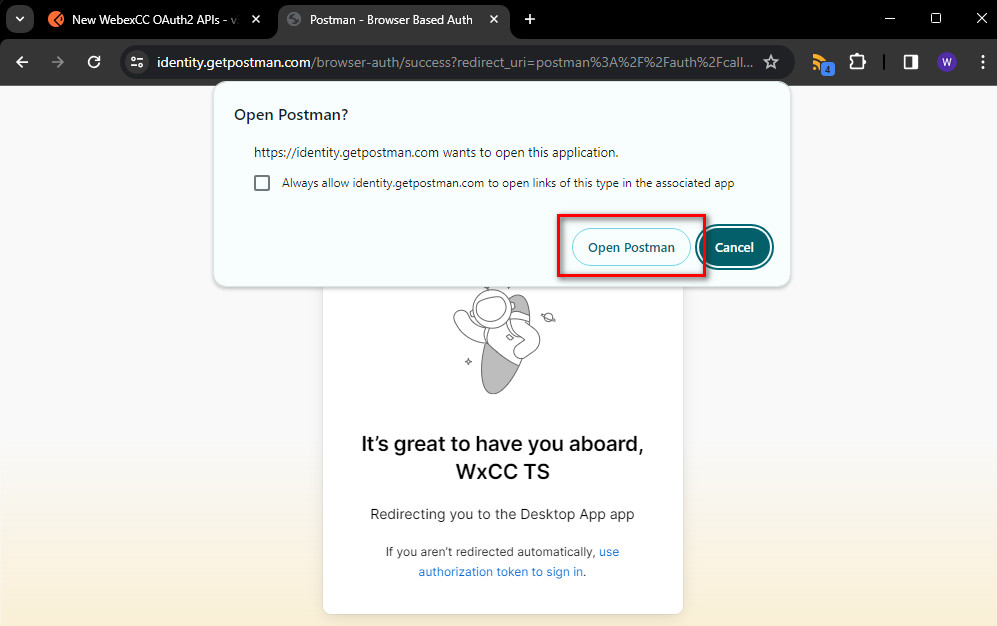Click the address bar URL

pos(455,62)
